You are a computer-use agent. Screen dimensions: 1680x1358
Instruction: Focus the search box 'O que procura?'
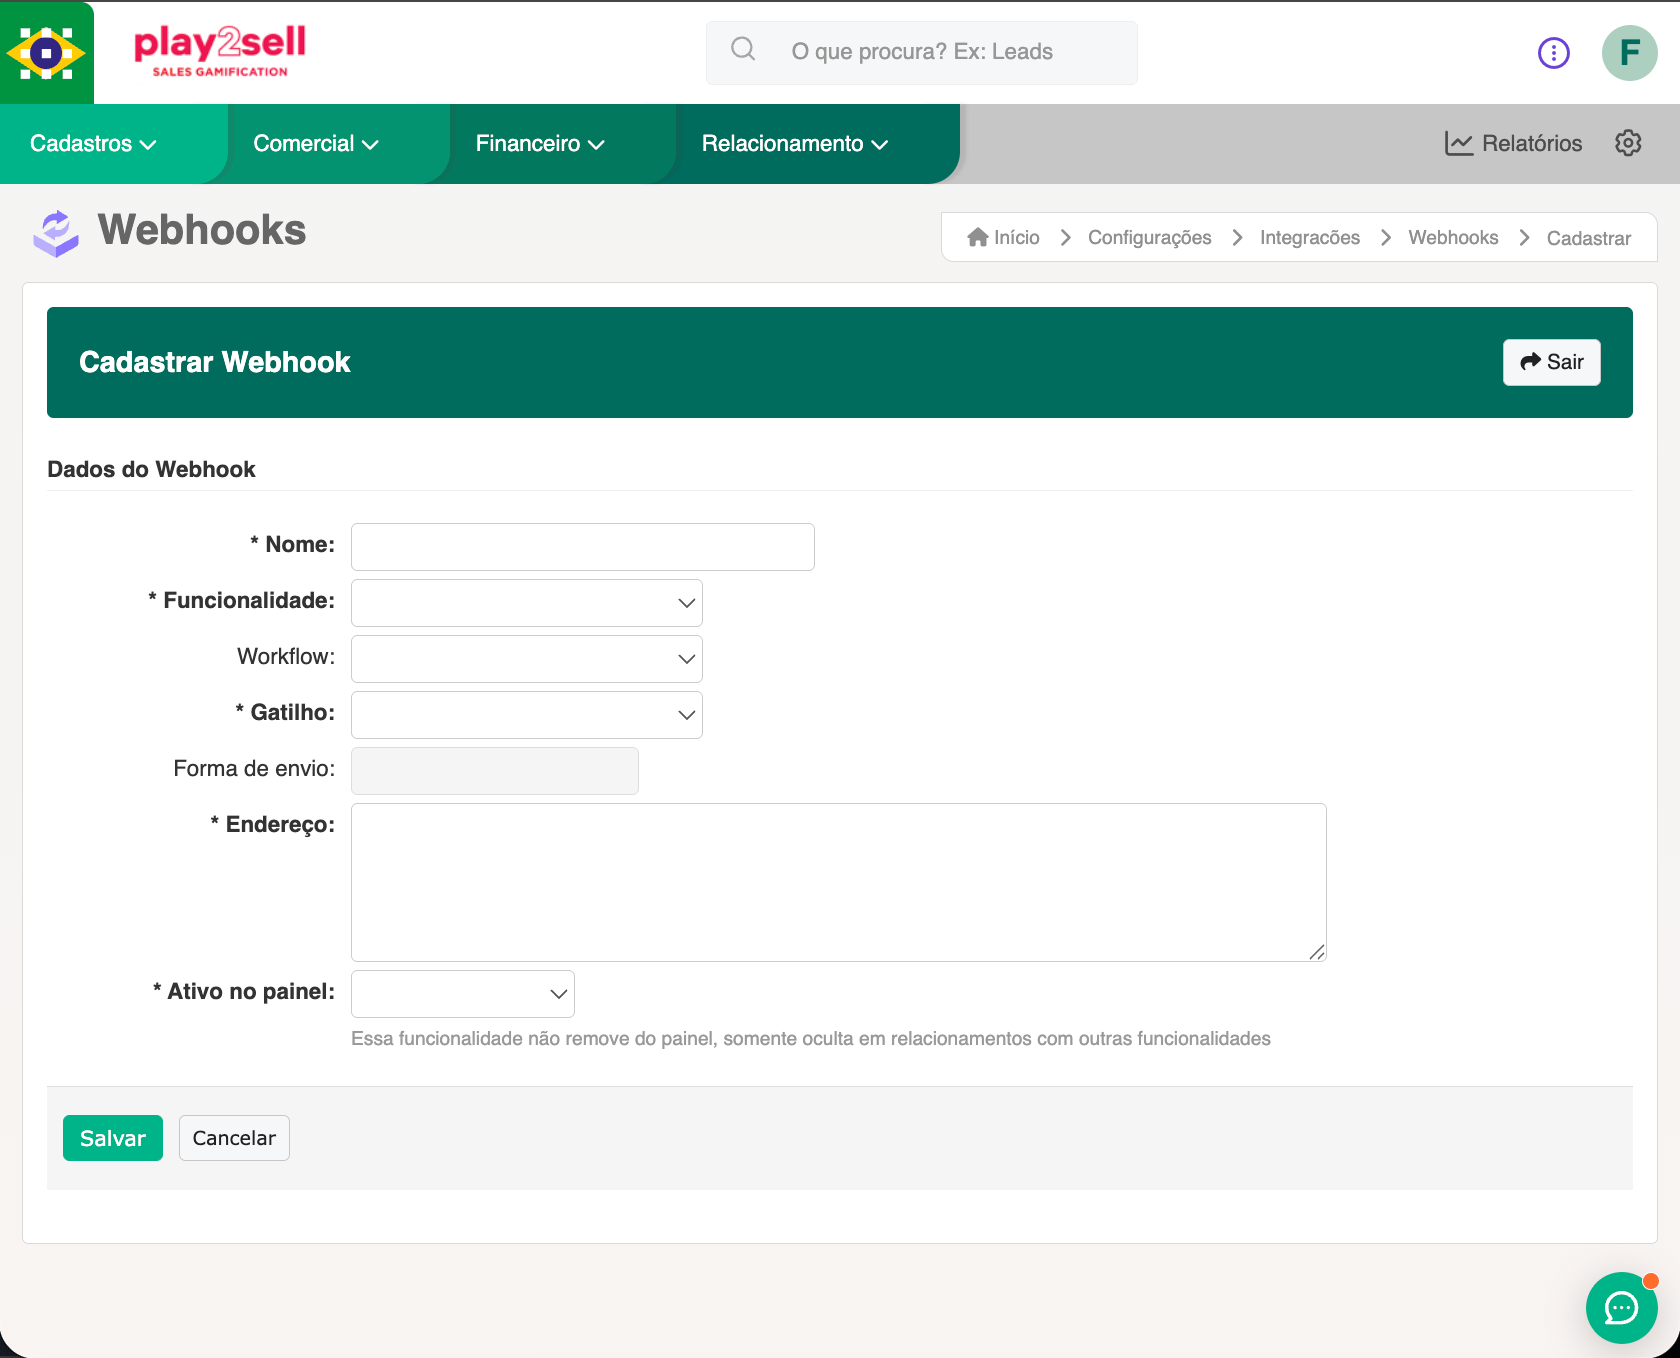click(921, 52)
